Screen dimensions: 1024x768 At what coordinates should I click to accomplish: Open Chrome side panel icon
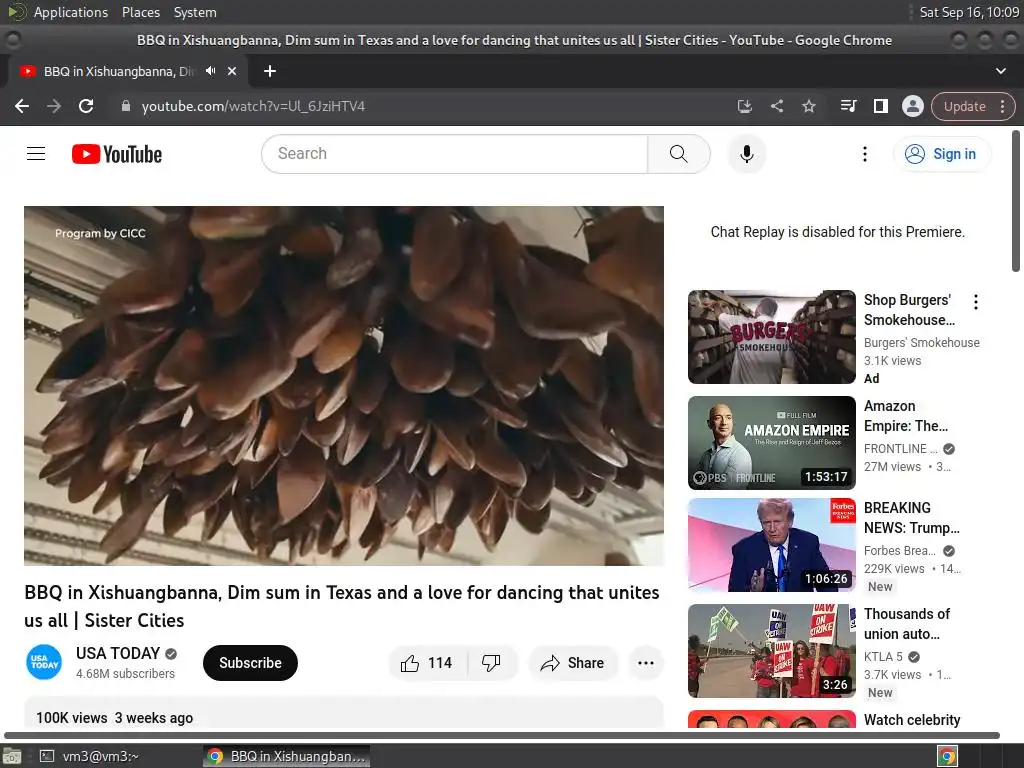(x=880, y=106)
